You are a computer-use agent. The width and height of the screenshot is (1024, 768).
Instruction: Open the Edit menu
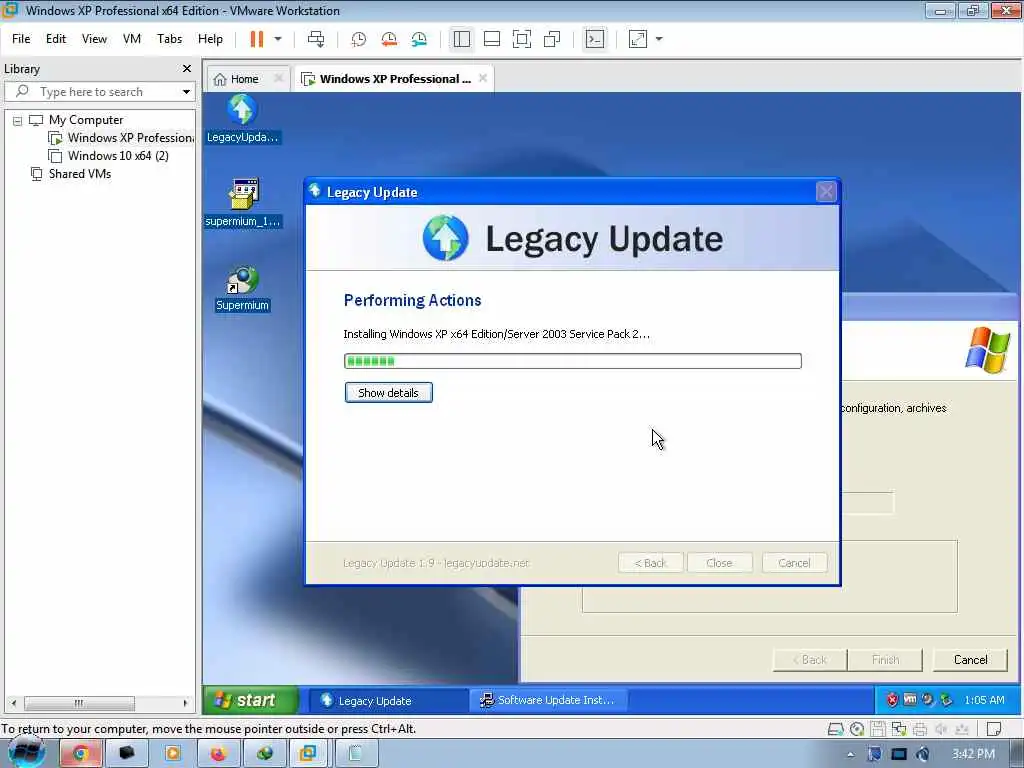point(56,39)
